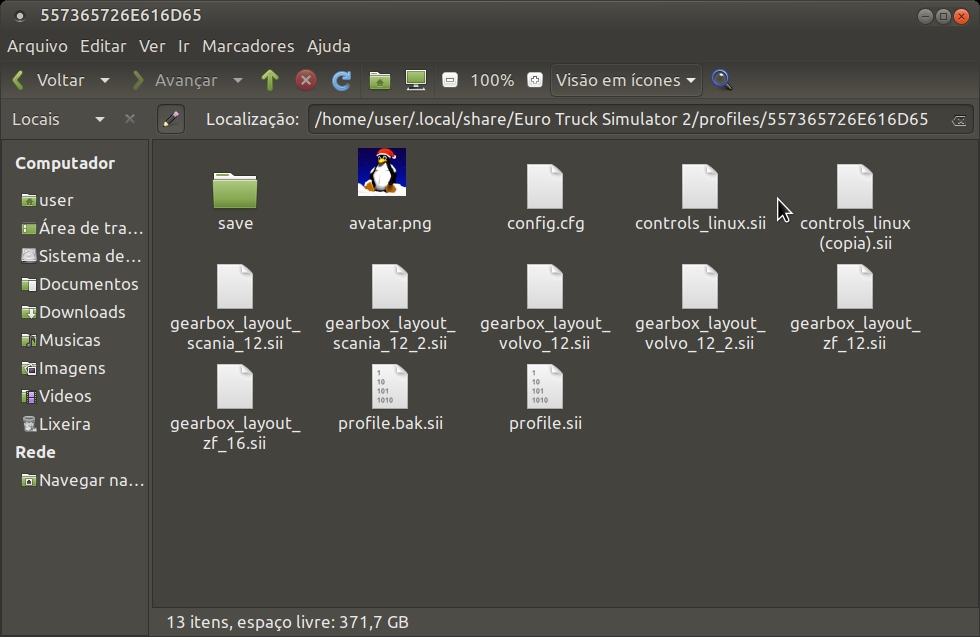Open the Marcadores menu

[248, 46]
